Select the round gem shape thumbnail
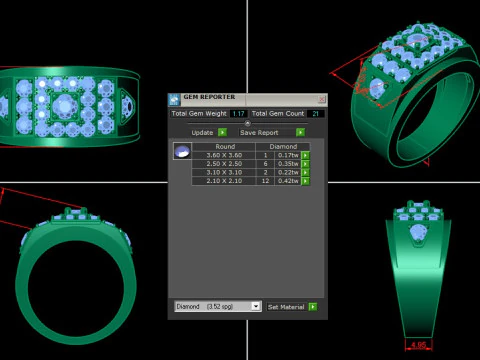The height and width of the screenshot is (360, 480). (182, 151)
